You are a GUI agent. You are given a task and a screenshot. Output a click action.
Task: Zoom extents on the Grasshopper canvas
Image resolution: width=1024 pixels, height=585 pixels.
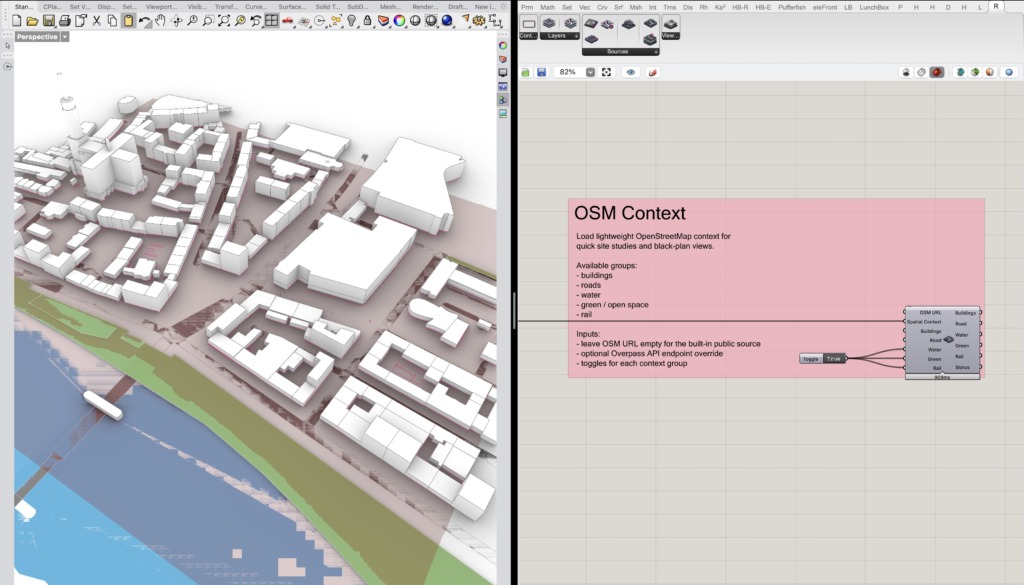(x=607, y=72)
